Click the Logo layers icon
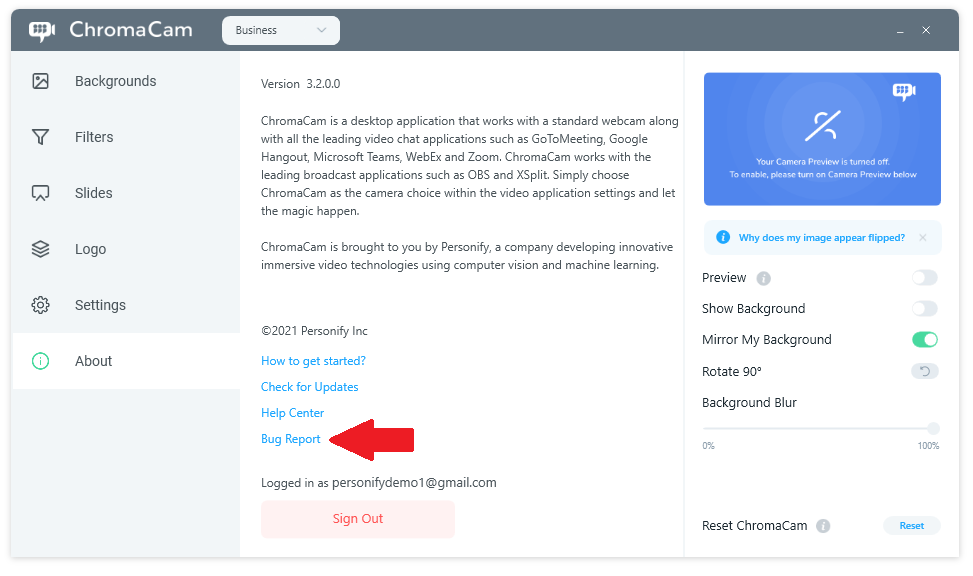This screenshot has height=576, width=973. coord(41,249)
